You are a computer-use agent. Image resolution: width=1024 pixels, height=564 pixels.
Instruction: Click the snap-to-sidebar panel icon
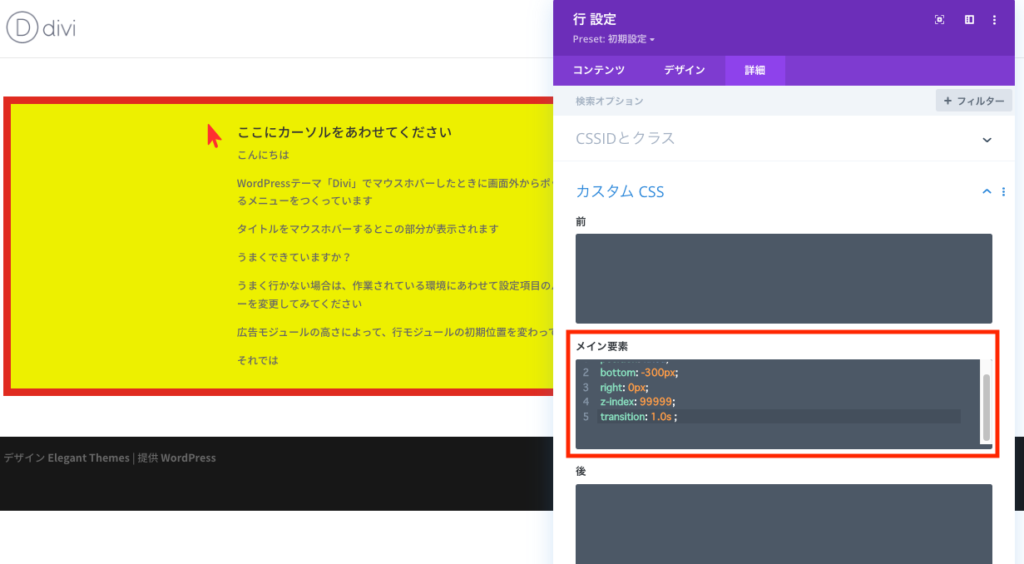(968, 20)
